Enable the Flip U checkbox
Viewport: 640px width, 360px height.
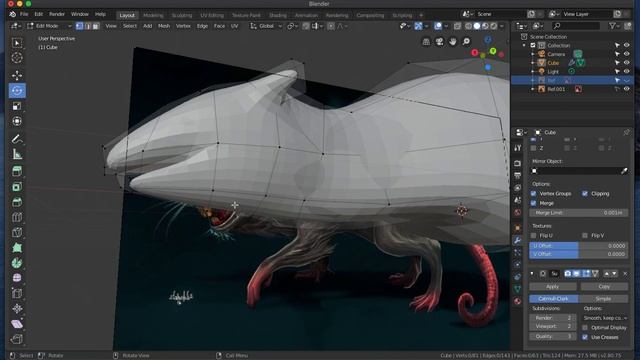[x=533, y=236]
